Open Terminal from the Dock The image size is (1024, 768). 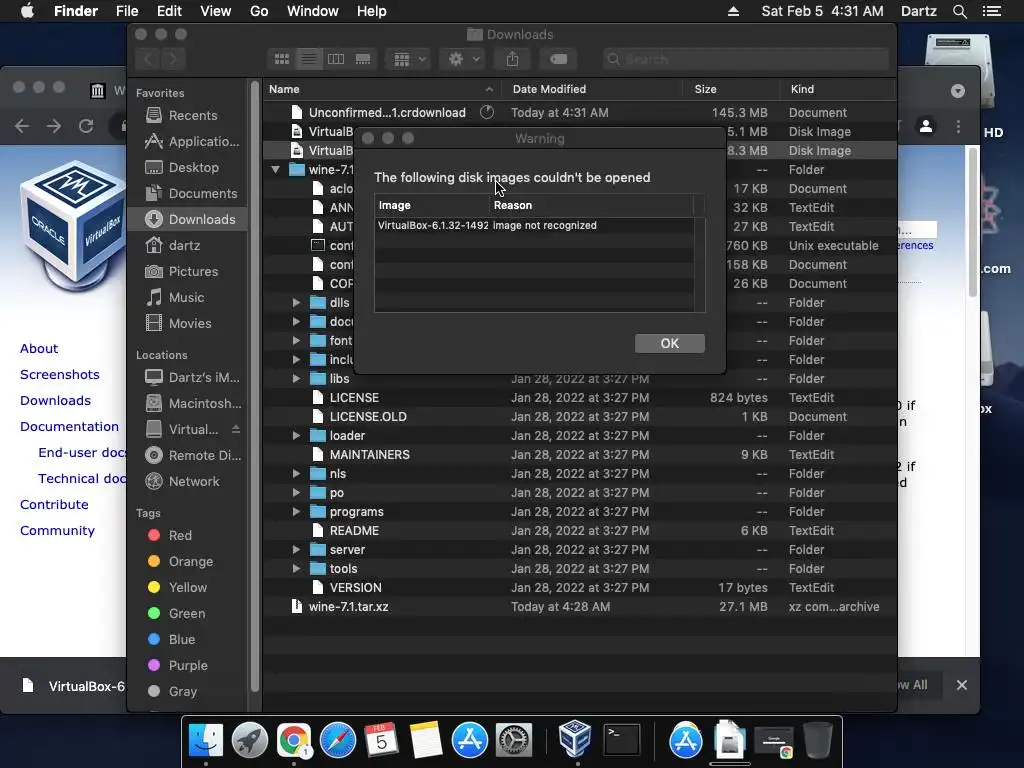point(621,741)
